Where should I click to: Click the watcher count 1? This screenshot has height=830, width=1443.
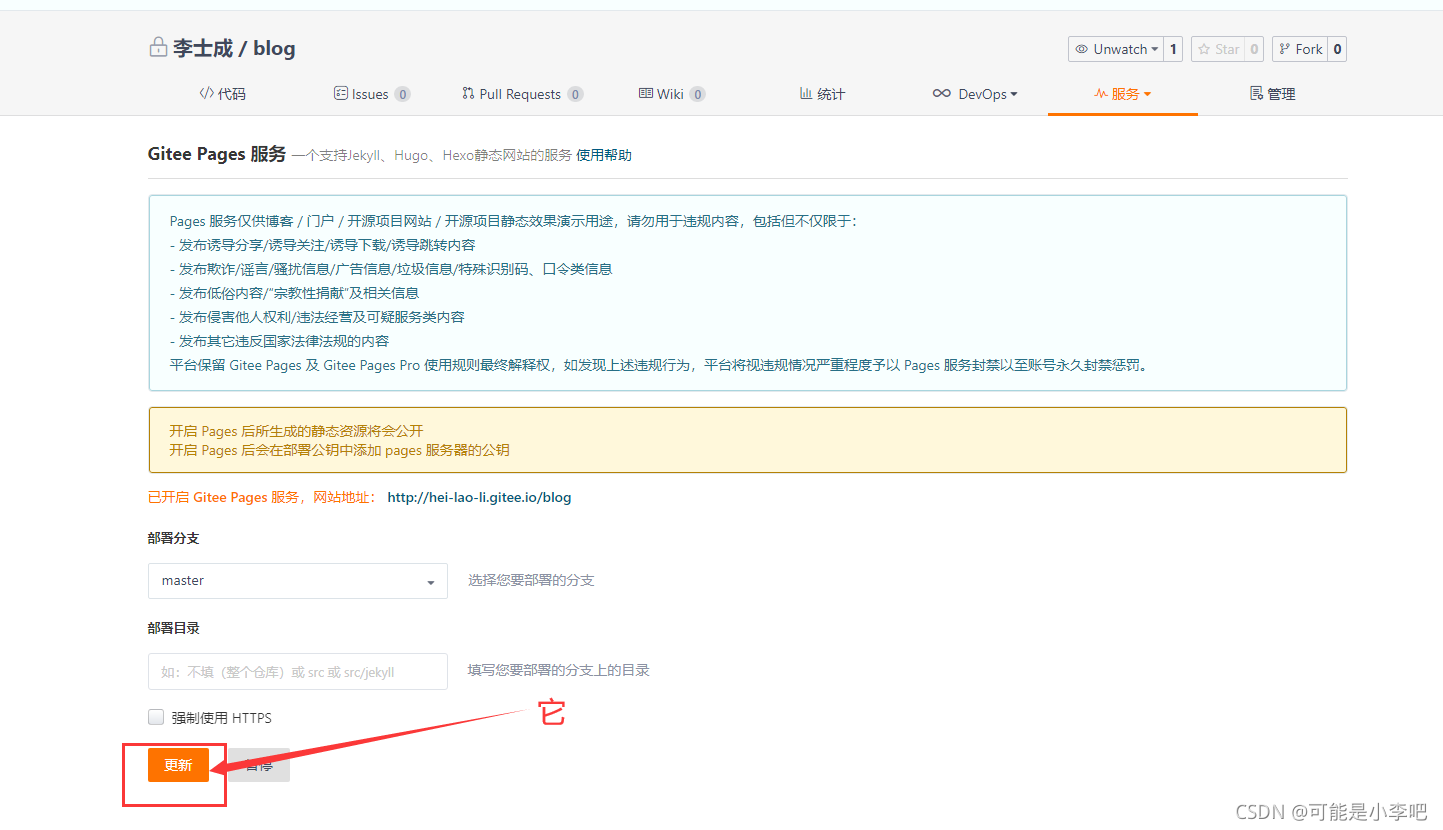point(1174,49)
